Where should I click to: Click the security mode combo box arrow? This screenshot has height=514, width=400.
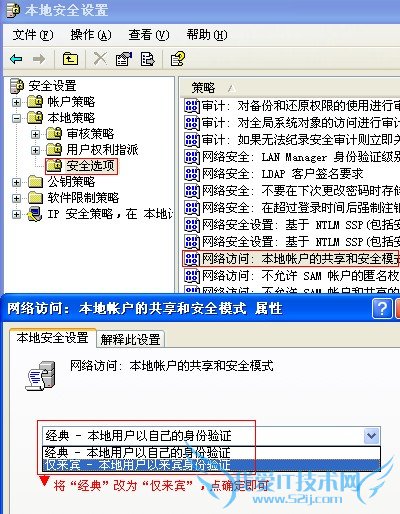pos(371,436)
